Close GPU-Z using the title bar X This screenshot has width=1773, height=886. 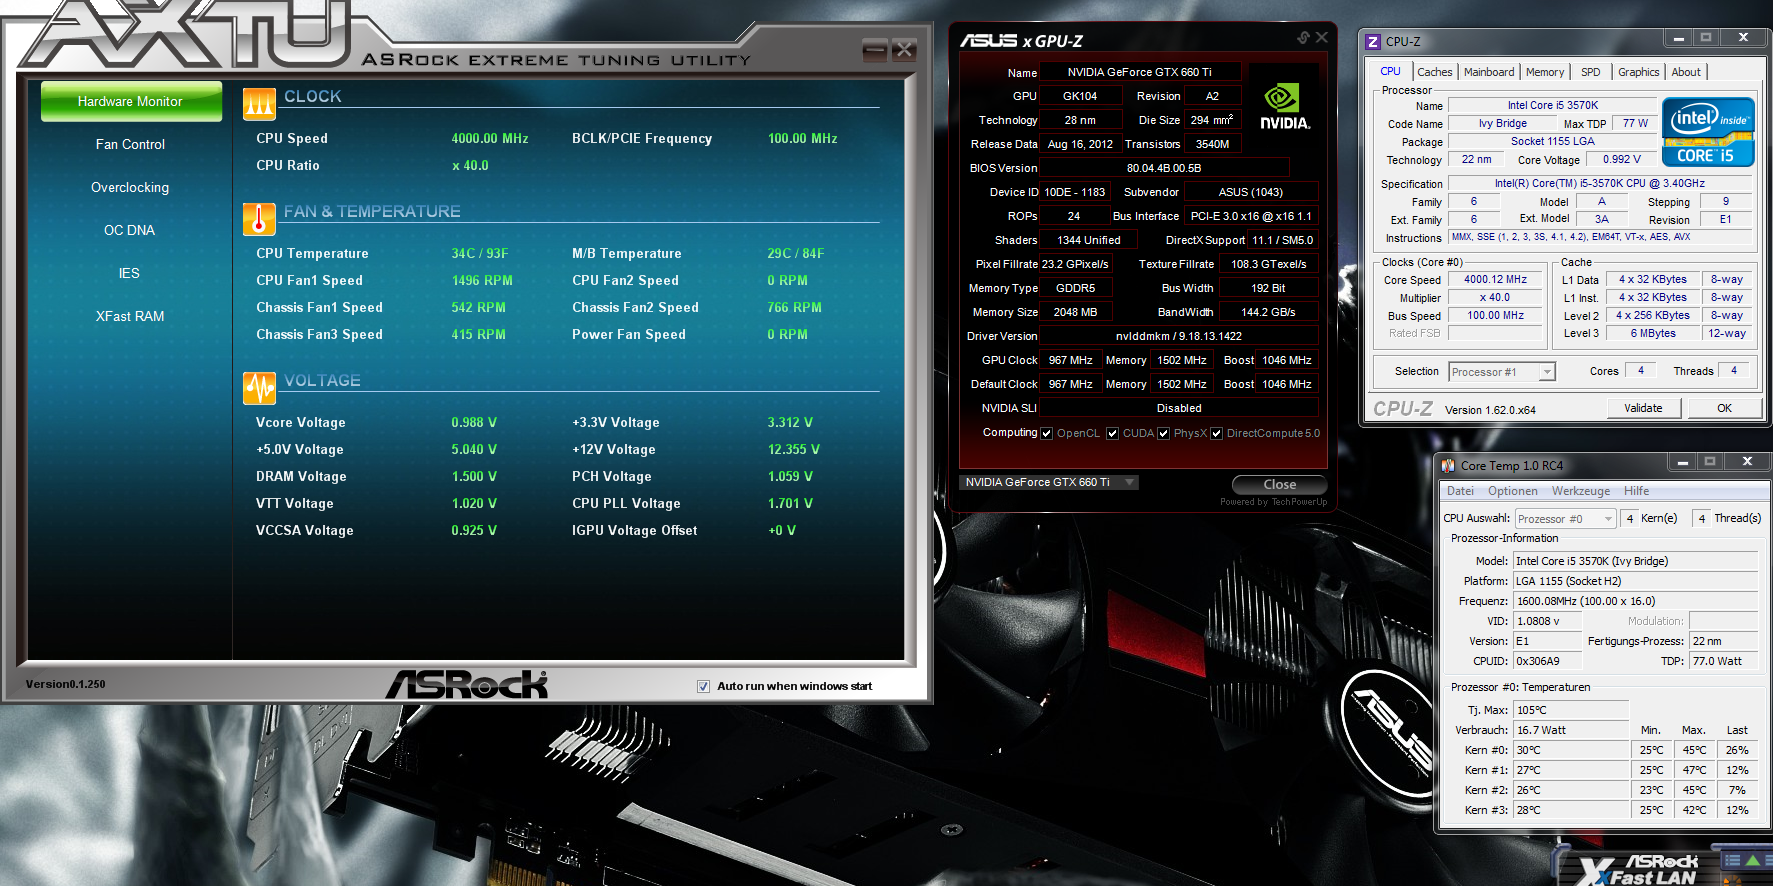tap(1321, 38)
